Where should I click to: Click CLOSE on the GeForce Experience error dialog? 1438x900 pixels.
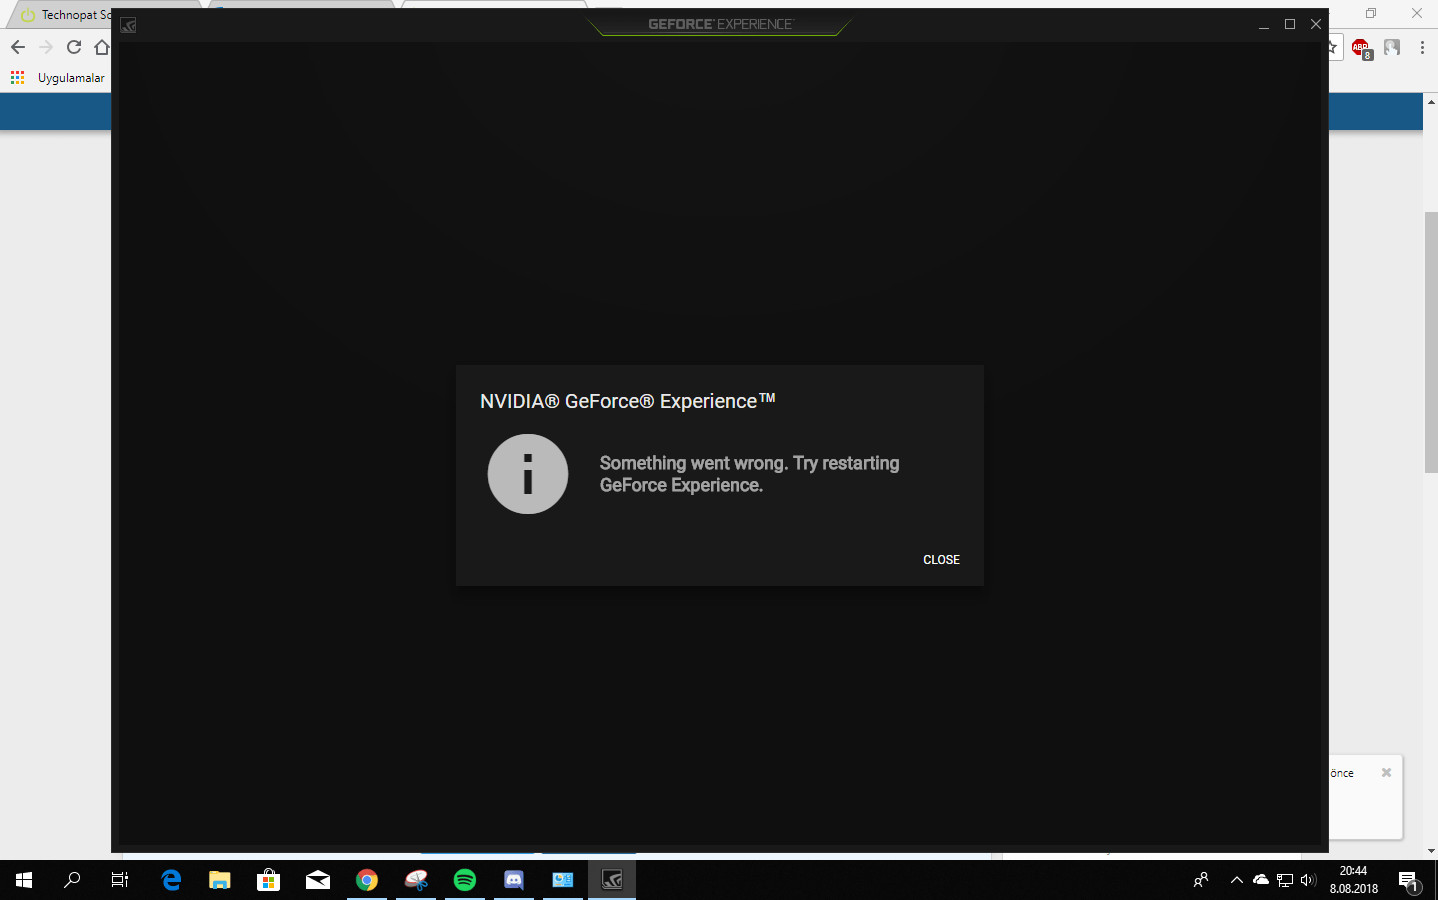940,560
